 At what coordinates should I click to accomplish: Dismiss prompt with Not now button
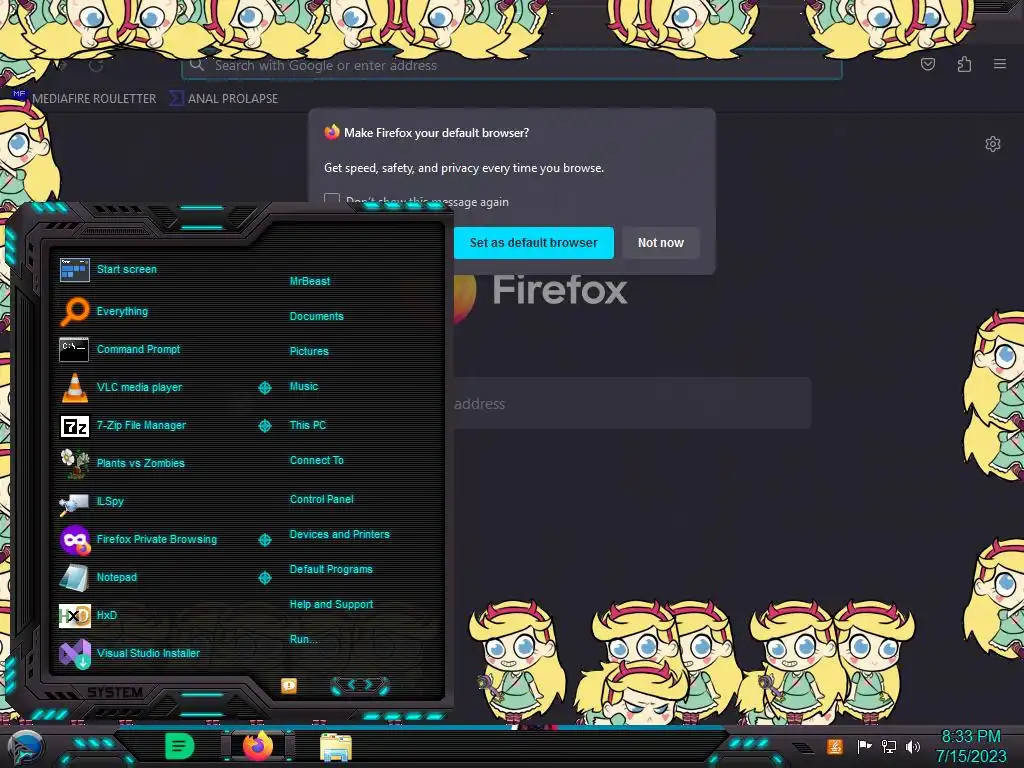coord(660,243)
